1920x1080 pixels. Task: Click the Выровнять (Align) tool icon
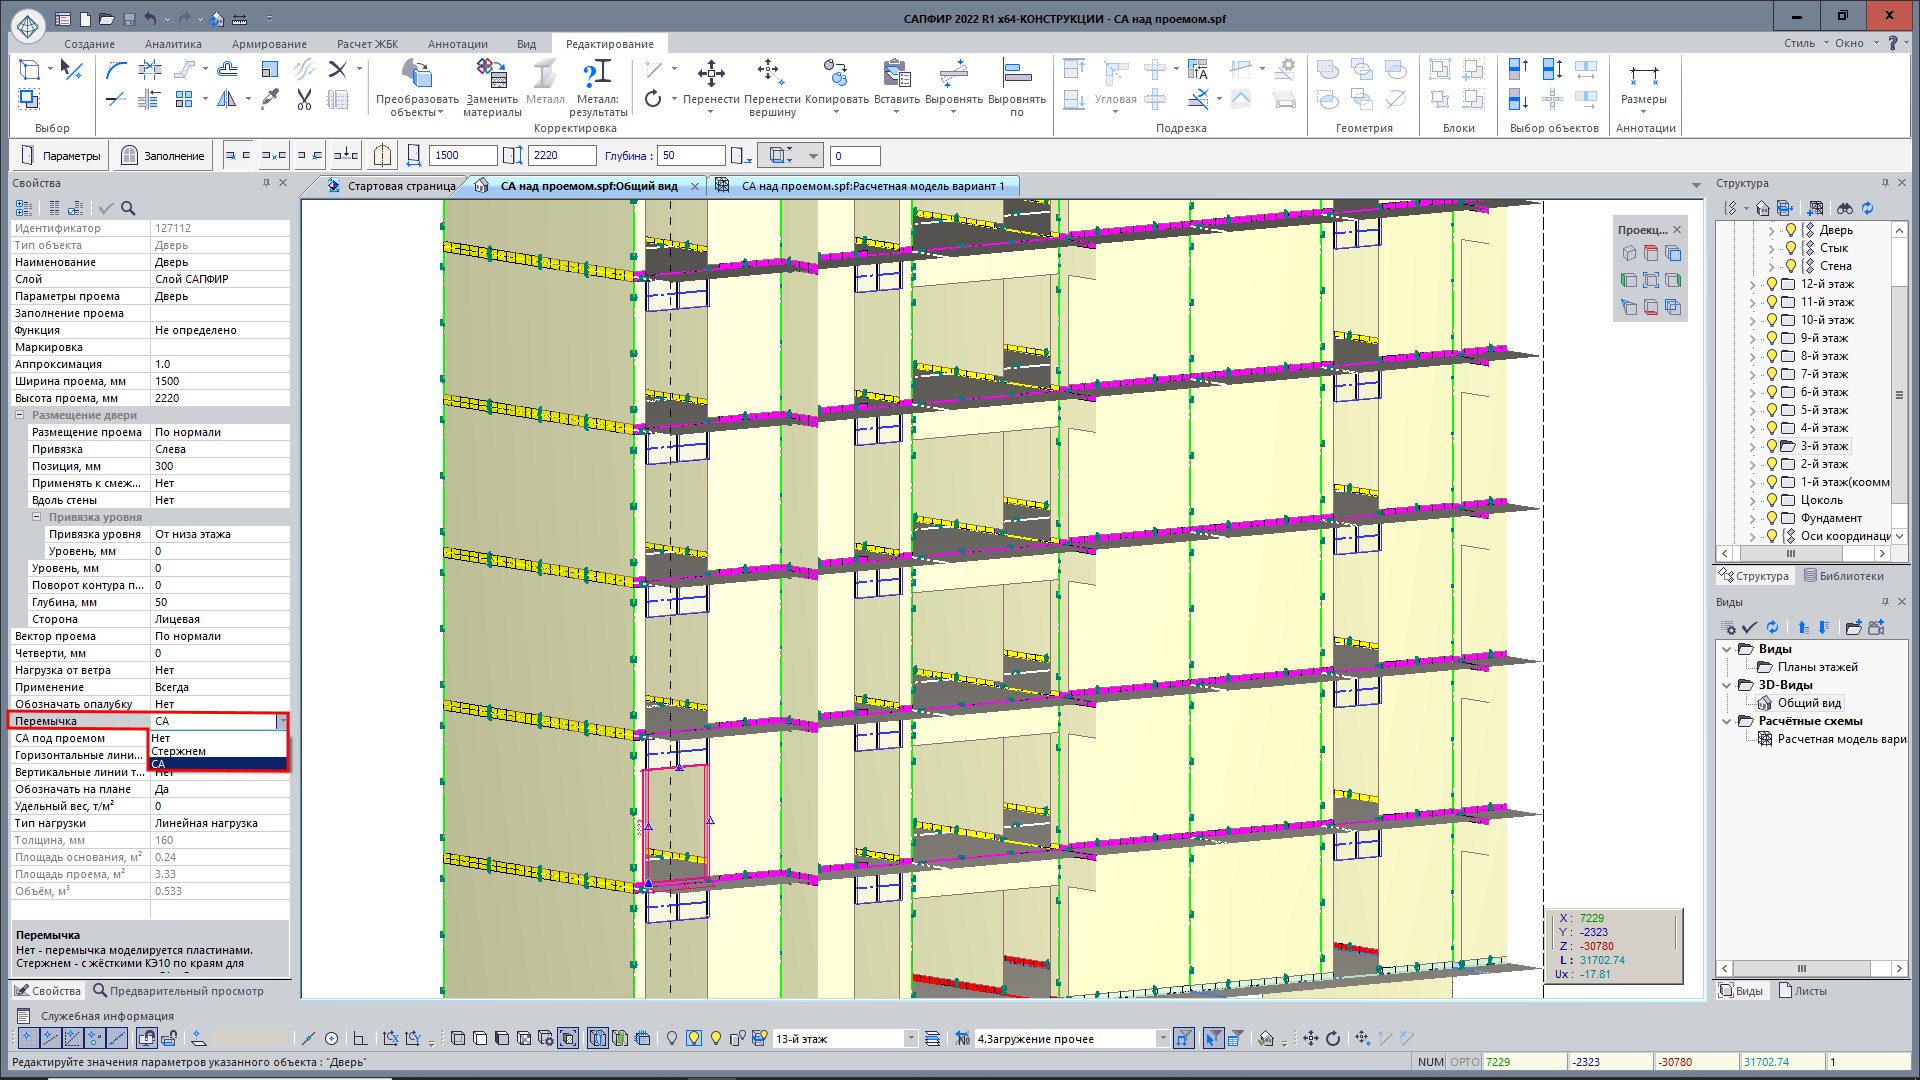coord(953,73)
